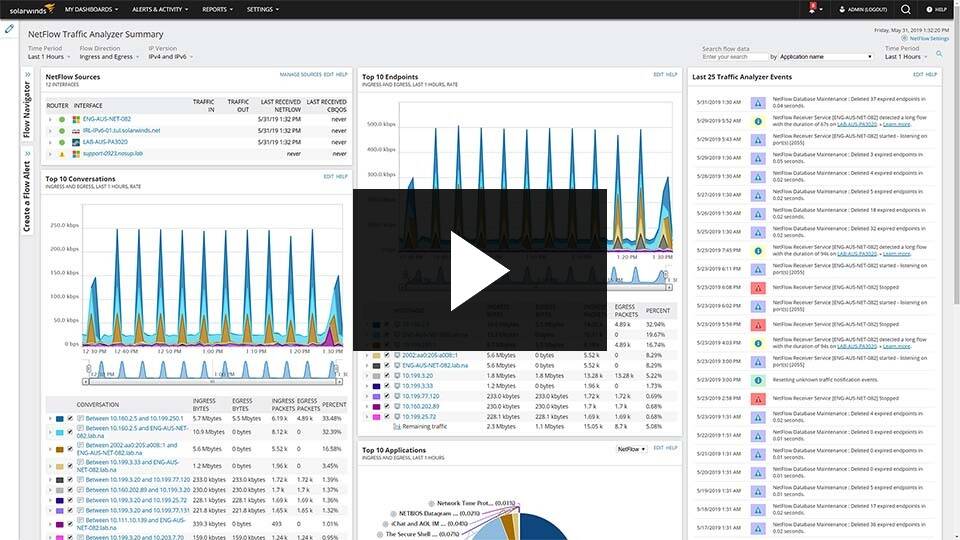Screen dimensions: 960x540
Task: Expand the ENG-AUS-NET-082 source row
Action: pos(50,119)
